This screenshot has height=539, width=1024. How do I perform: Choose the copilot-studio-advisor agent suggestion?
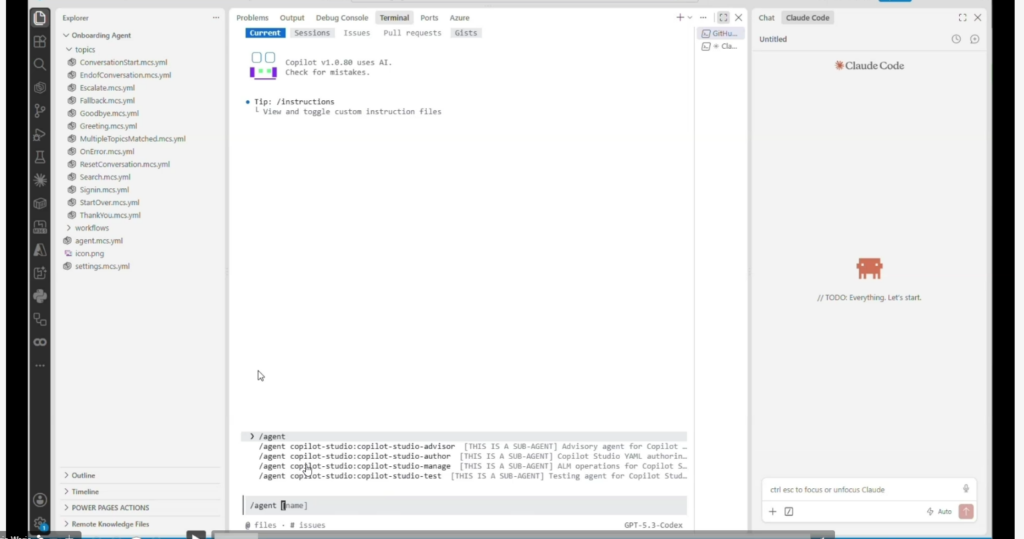pos(473,446)
